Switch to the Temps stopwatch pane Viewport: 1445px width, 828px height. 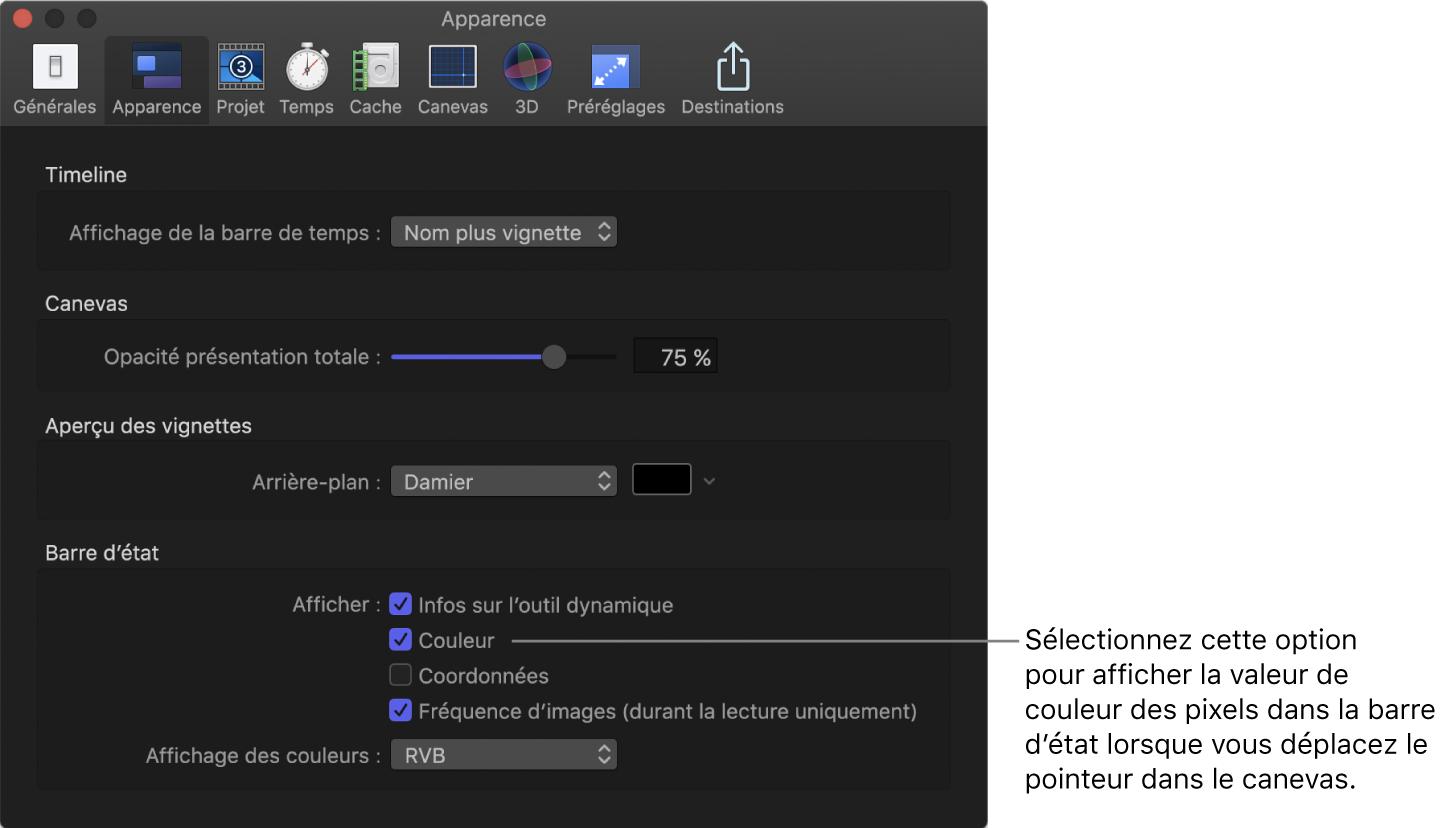(306, 80)
